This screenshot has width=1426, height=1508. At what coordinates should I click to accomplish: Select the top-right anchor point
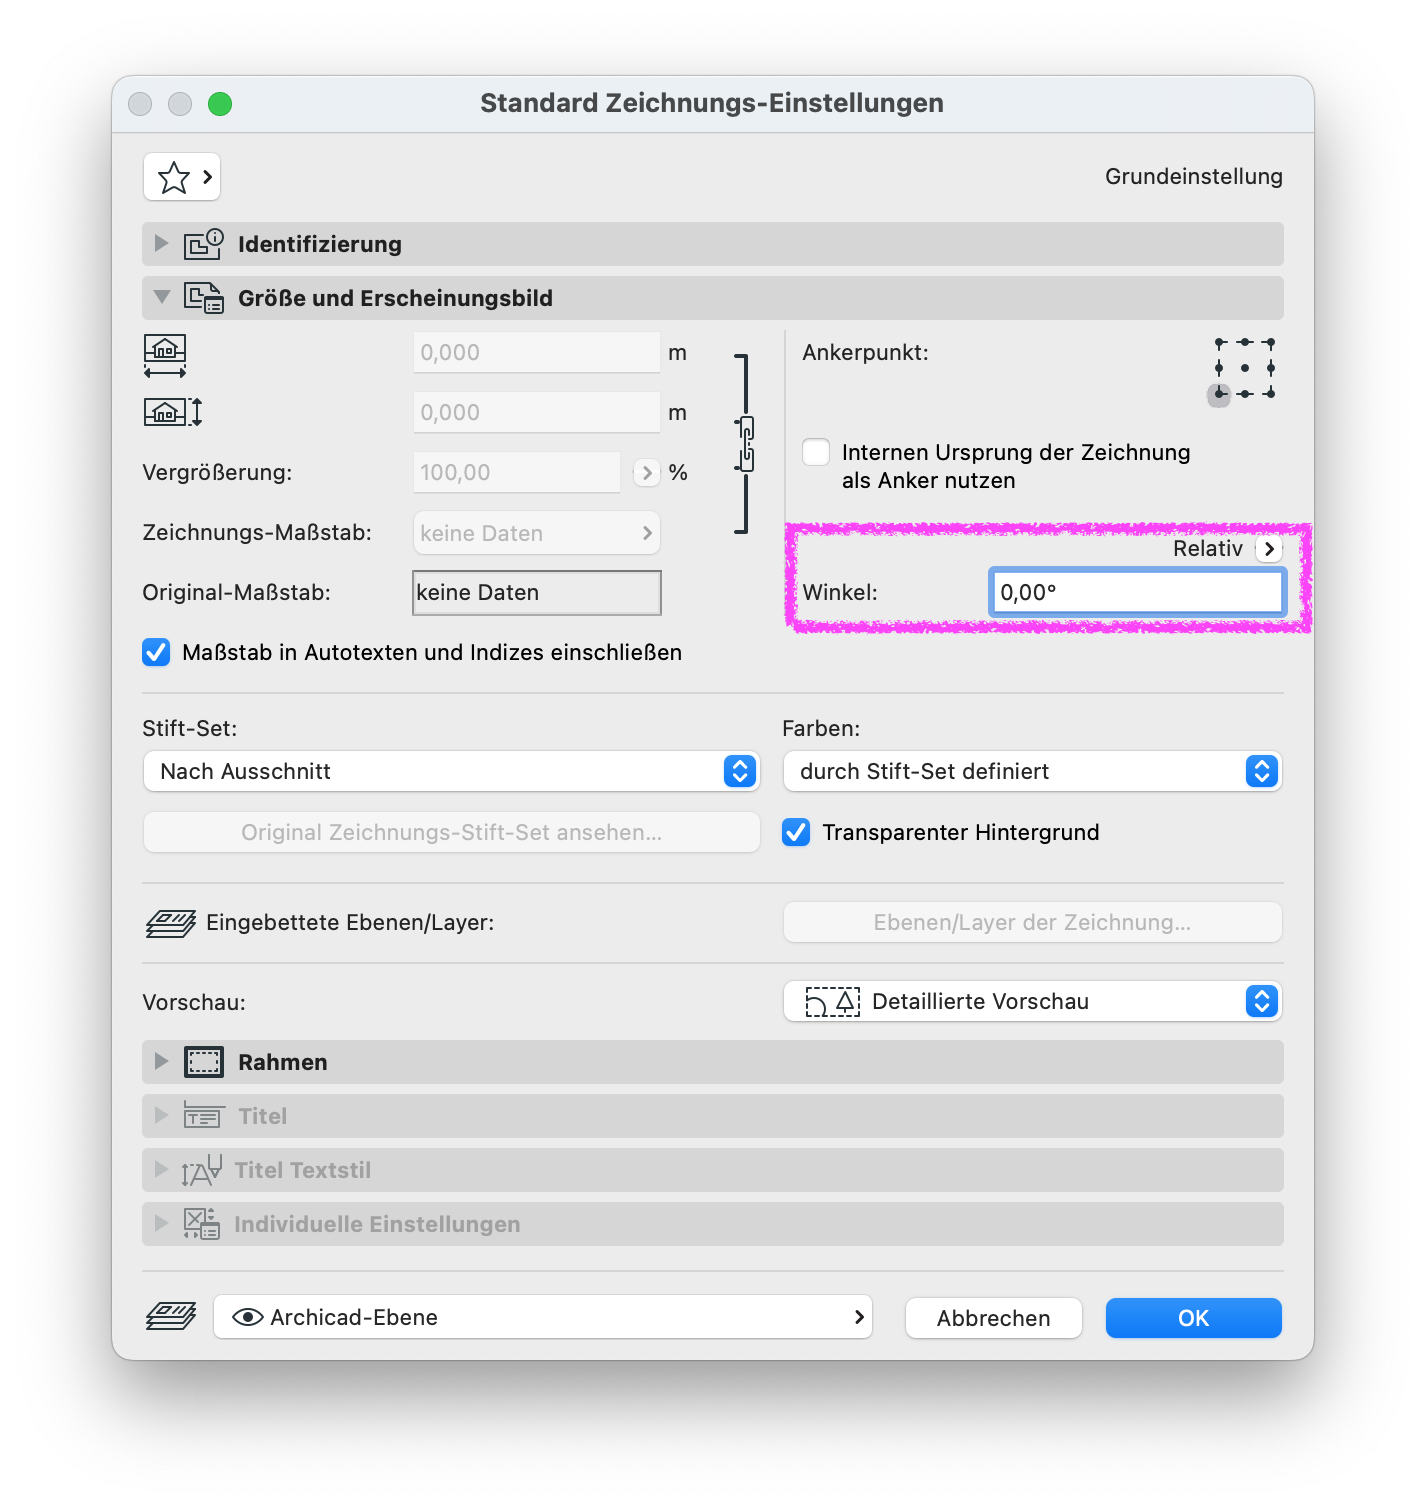[x=1270, y=343]
